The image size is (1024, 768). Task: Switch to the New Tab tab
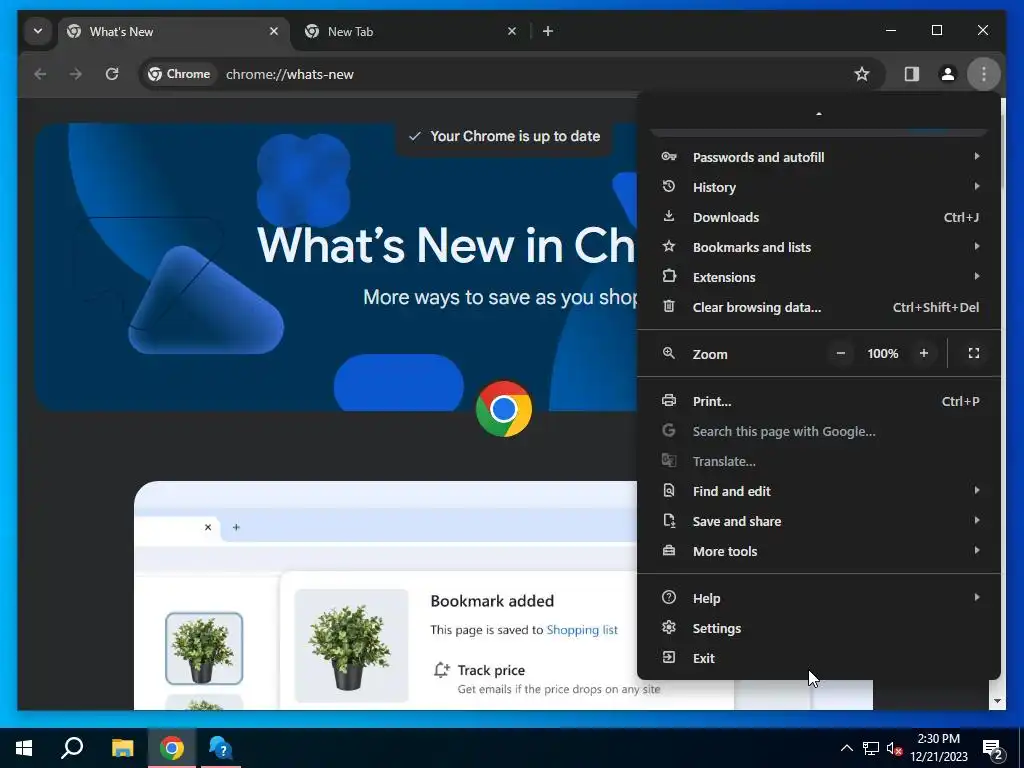point(410,31)
